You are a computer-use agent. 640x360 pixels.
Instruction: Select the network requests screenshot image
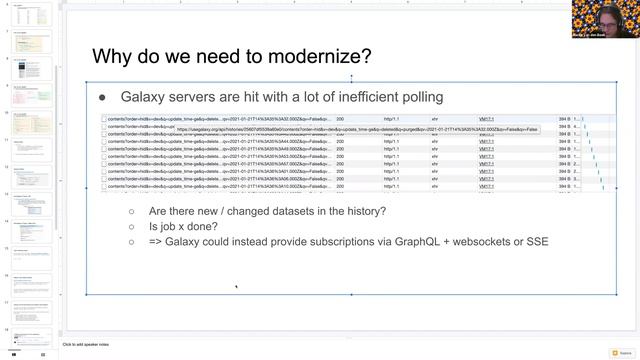358,153
